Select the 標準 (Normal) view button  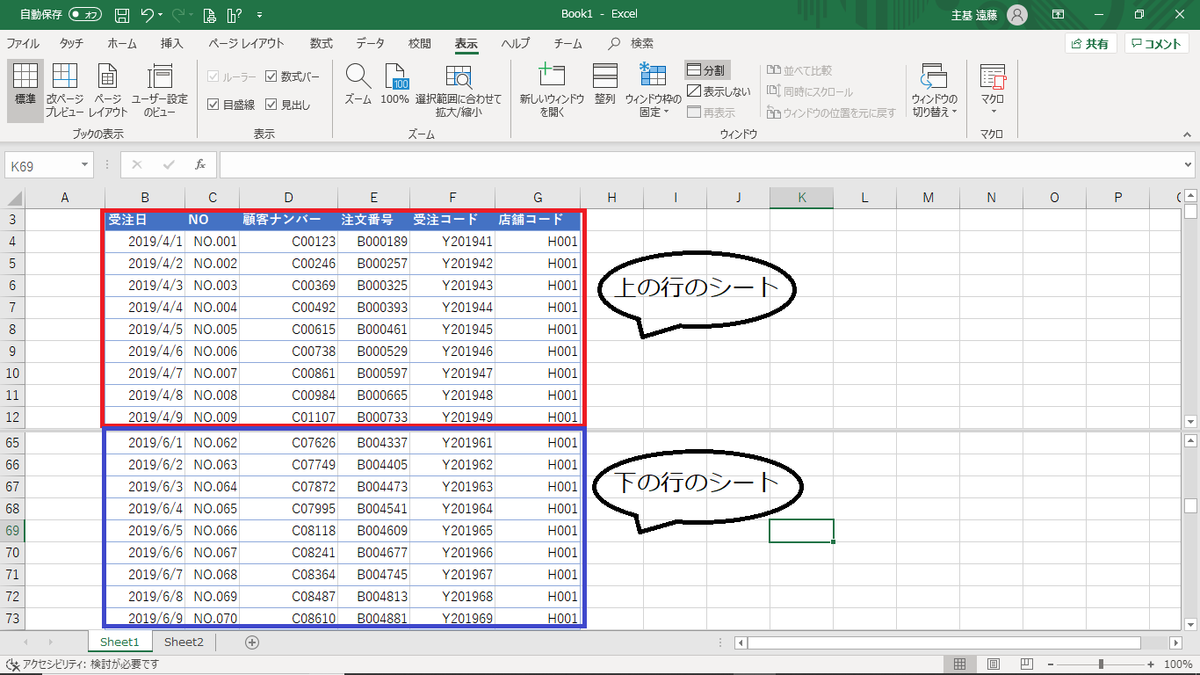click(x=25, y=91)
